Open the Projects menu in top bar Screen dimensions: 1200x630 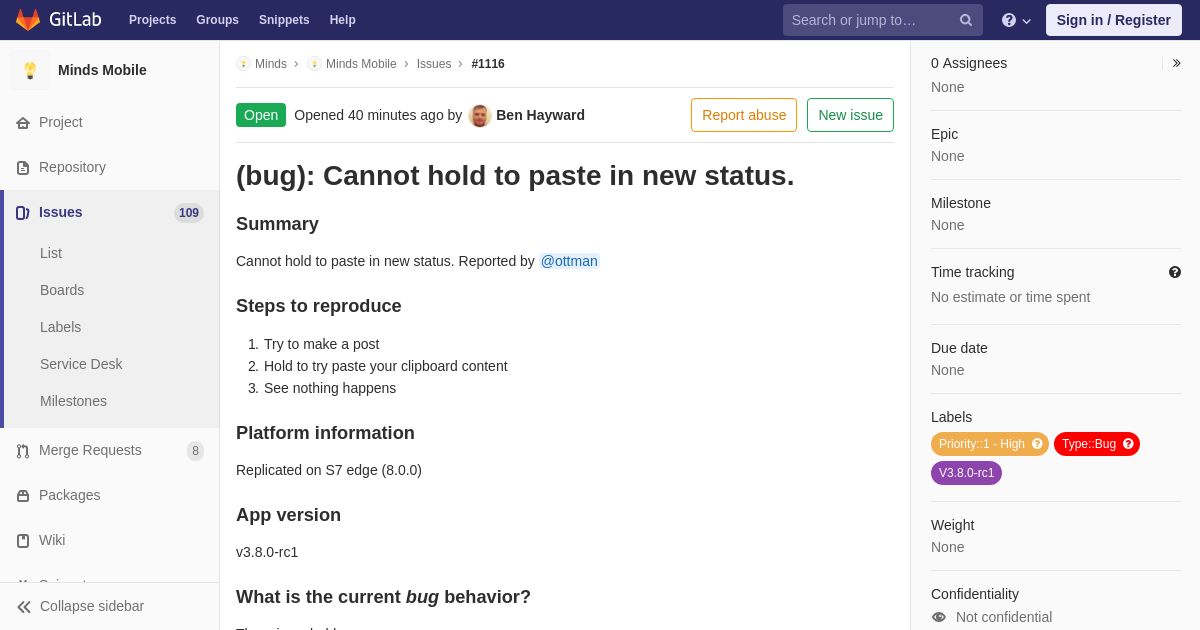[x=152, y=20]
